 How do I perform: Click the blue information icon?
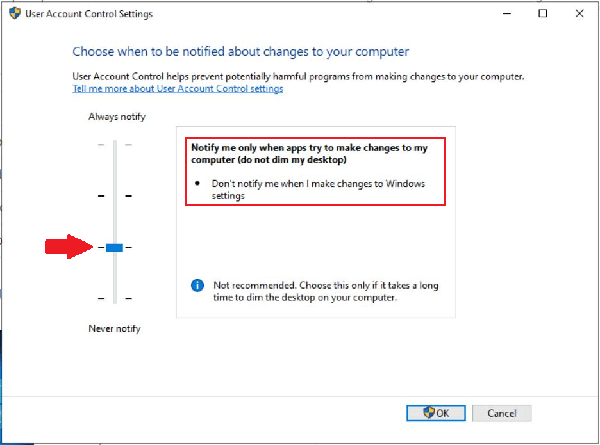pos(197,285)
